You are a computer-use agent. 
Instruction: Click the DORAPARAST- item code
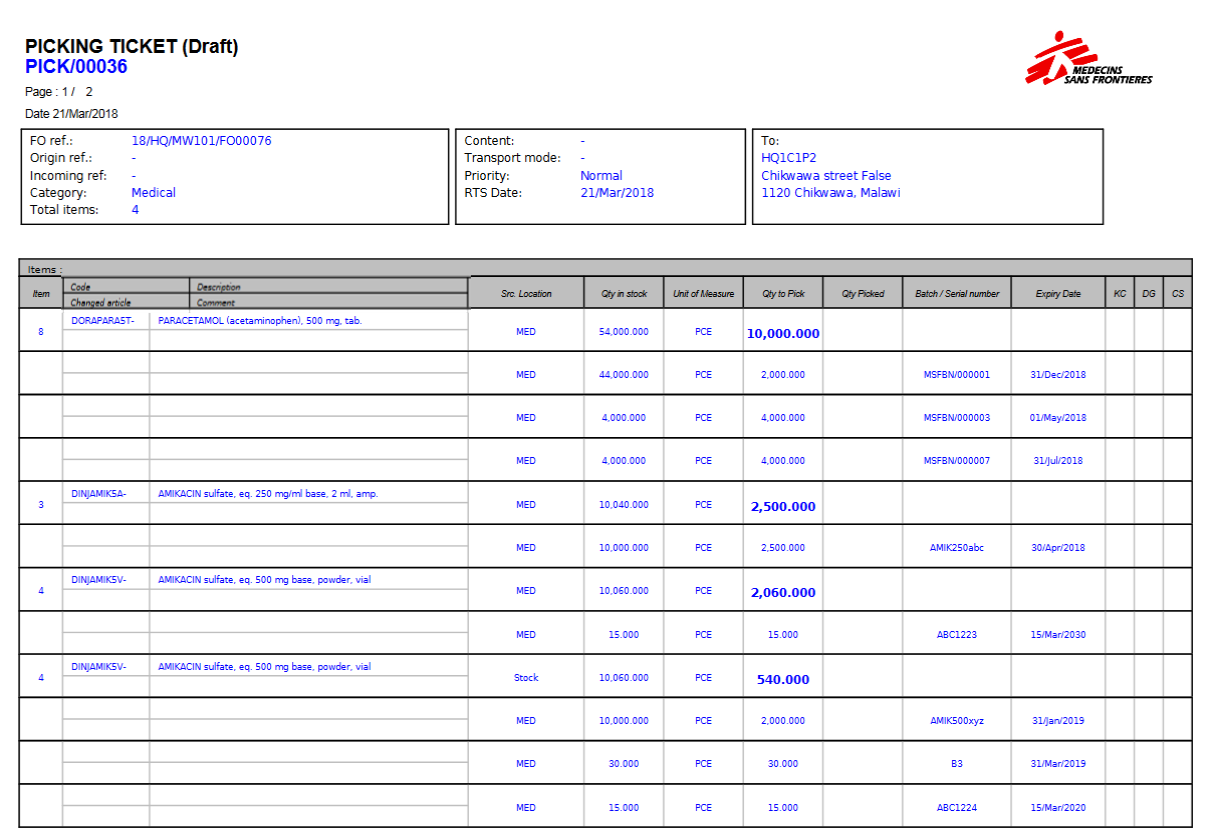point(103,321)
